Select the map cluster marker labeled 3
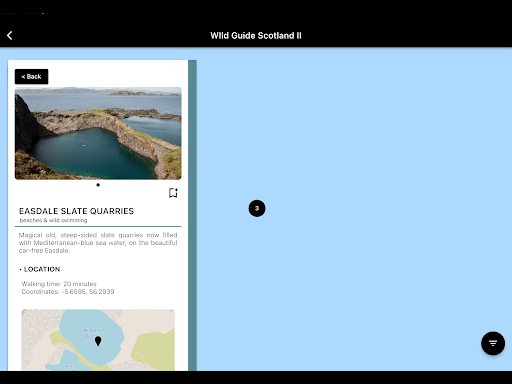 (x=257, y=208)
